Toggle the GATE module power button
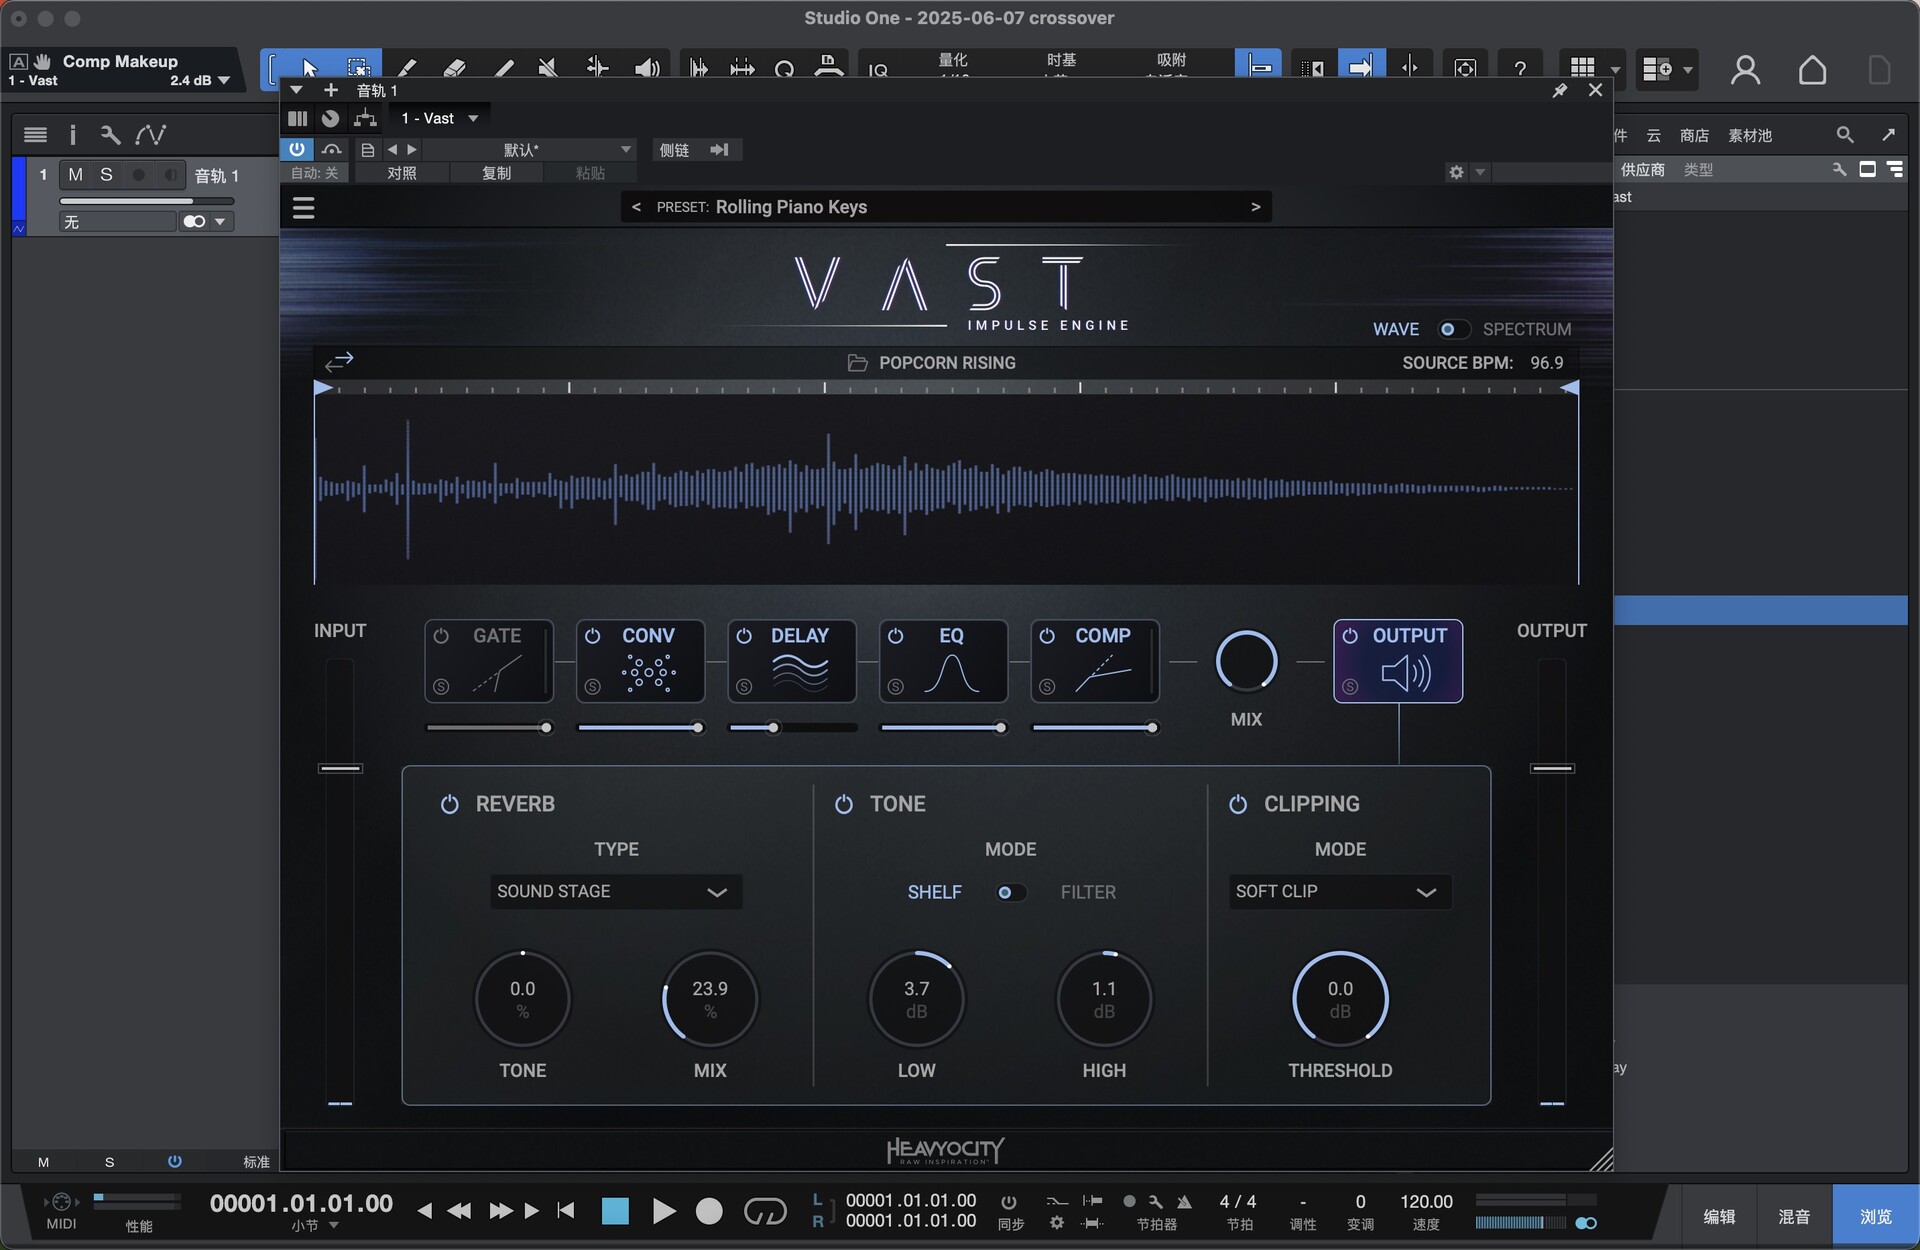The image size is (1920, 1250). [x=441, y=636]
